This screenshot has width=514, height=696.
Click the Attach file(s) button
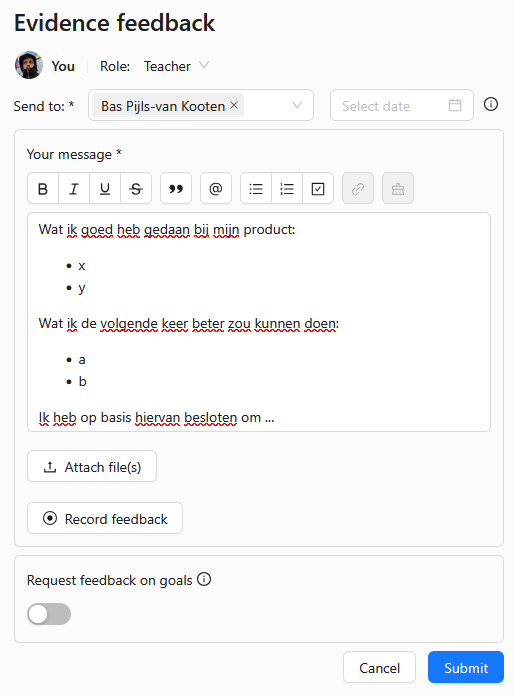tap(92, 467)
